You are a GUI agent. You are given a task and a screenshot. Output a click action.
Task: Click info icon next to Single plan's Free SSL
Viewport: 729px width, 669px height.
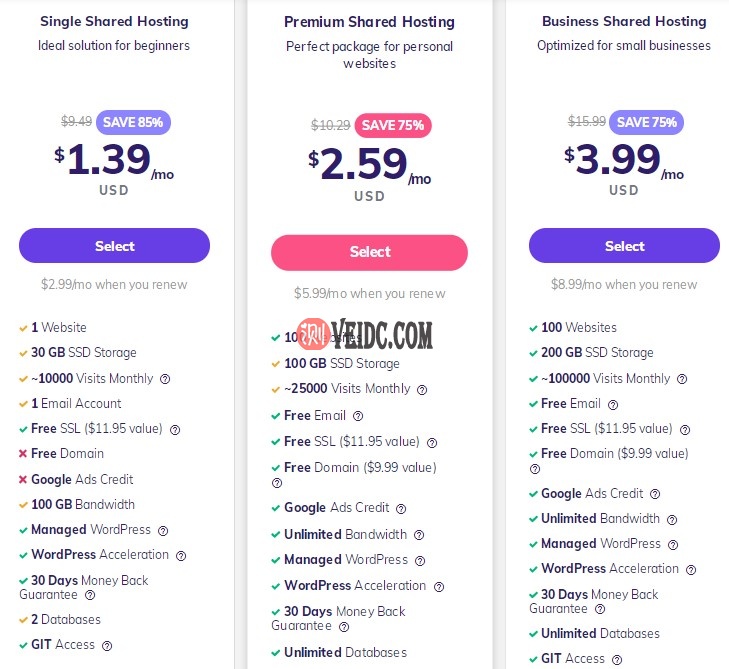175,430
